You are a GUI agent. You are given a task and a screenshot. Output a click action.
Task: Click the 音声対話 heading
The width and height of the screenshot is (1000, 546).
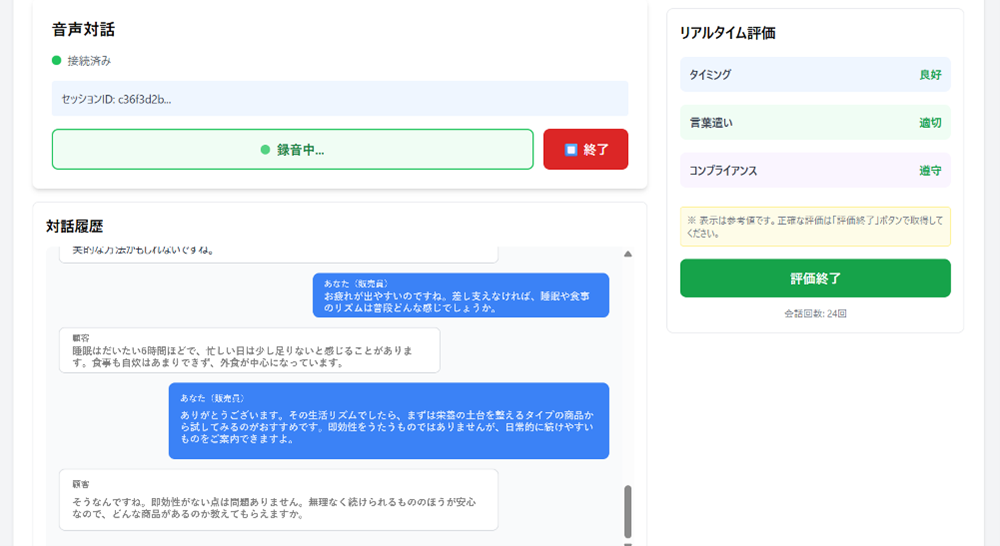(84, 29)
